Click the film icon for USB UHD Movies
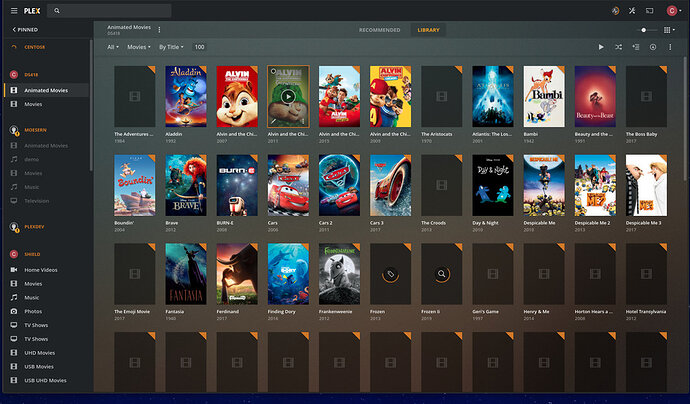The height and width of the screenshot is (404, 690). tap(14, 380)
